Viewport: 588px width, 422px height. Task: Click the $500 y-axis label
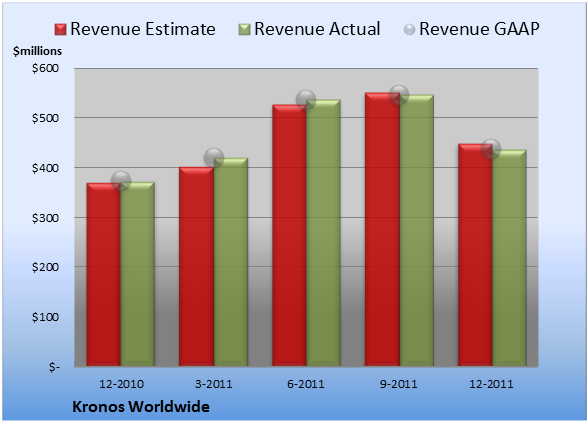[45, 118]
